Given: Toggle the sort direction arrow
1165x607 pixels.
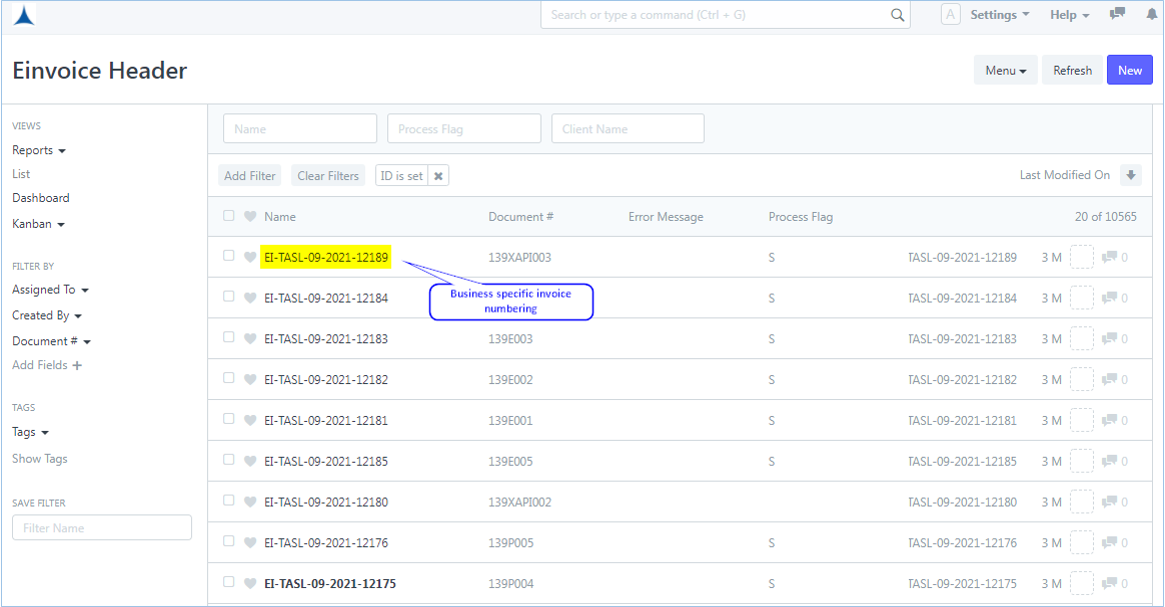Looking at the screenshot, I should [1131, 175].
